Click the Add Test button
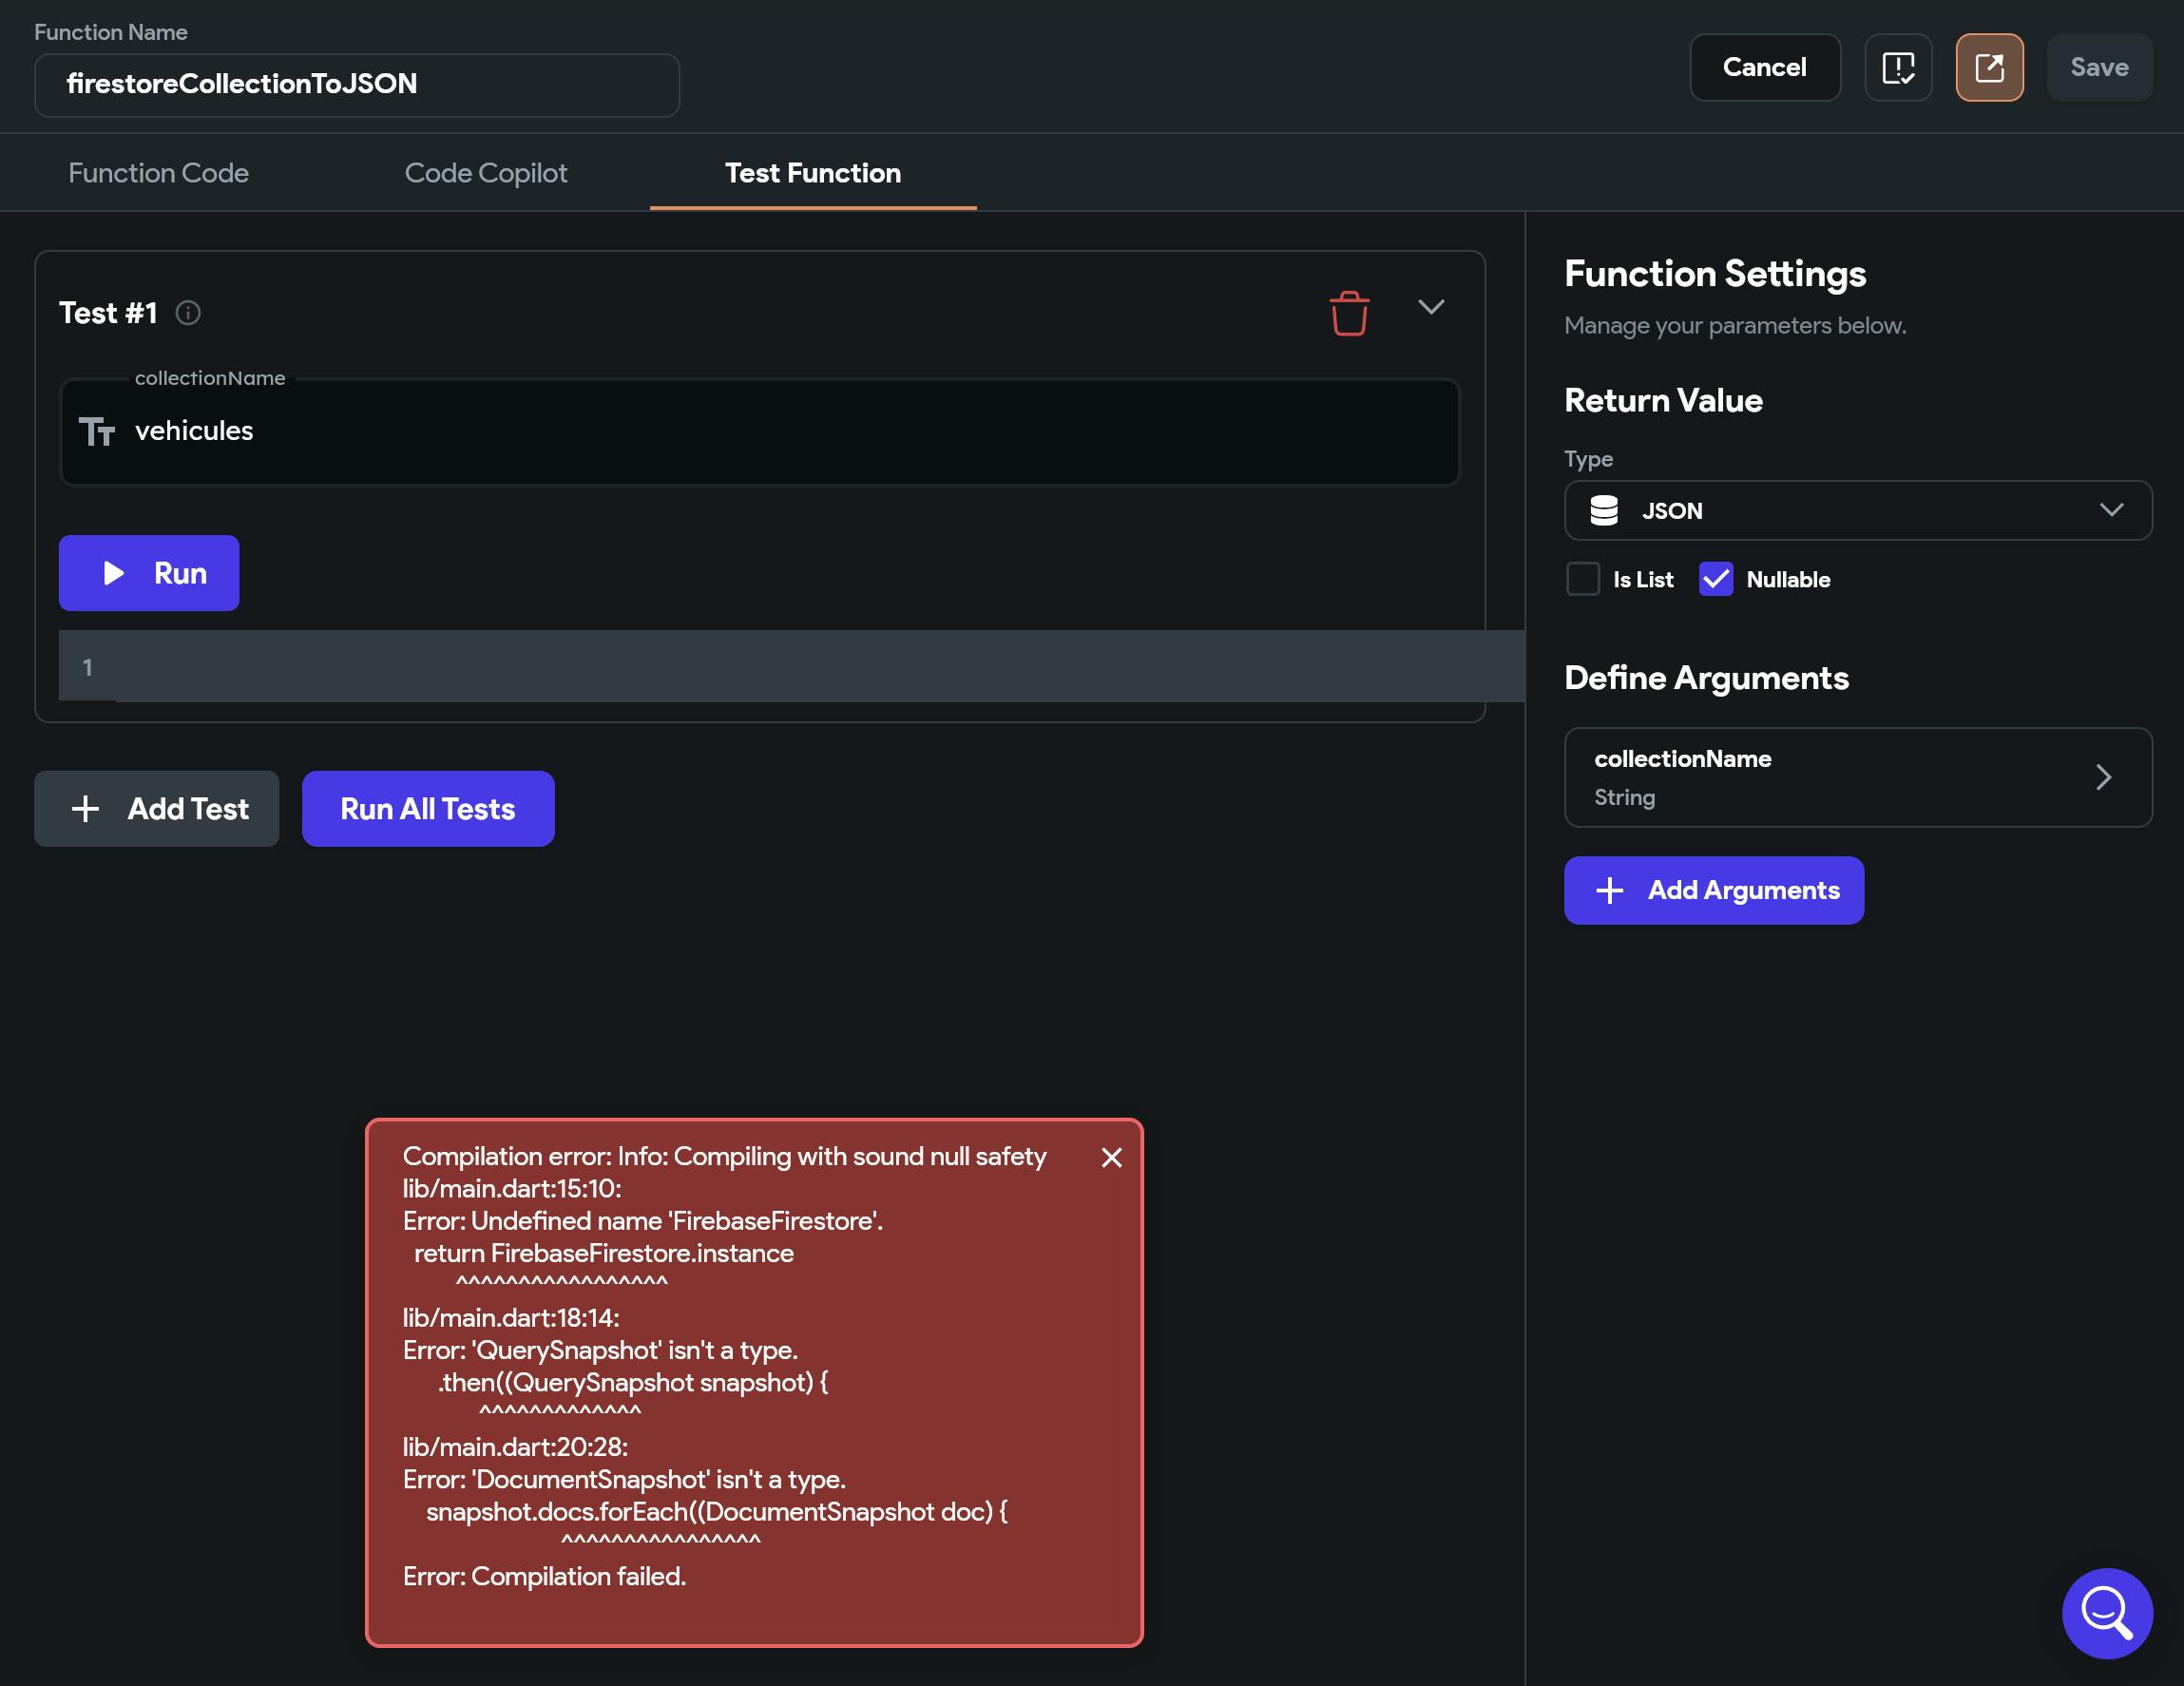The height and width of the screenshot is (1686, 2184). click(157, 809)
